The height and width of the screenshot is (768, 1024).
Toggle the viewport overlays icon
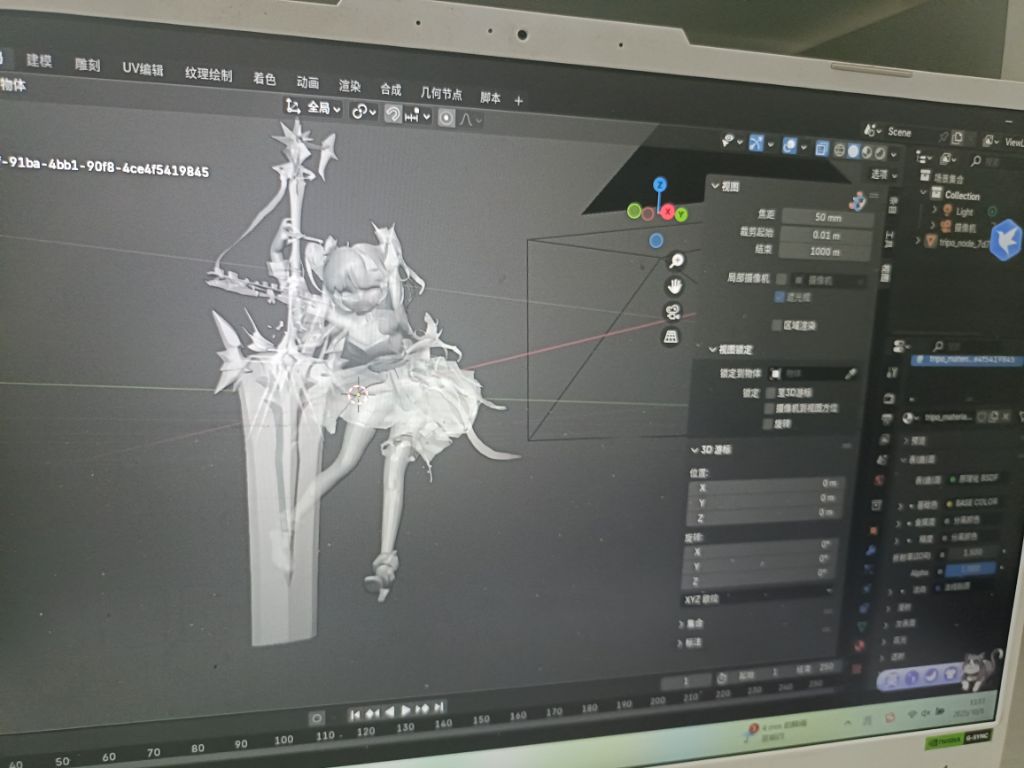click(790, 146)
